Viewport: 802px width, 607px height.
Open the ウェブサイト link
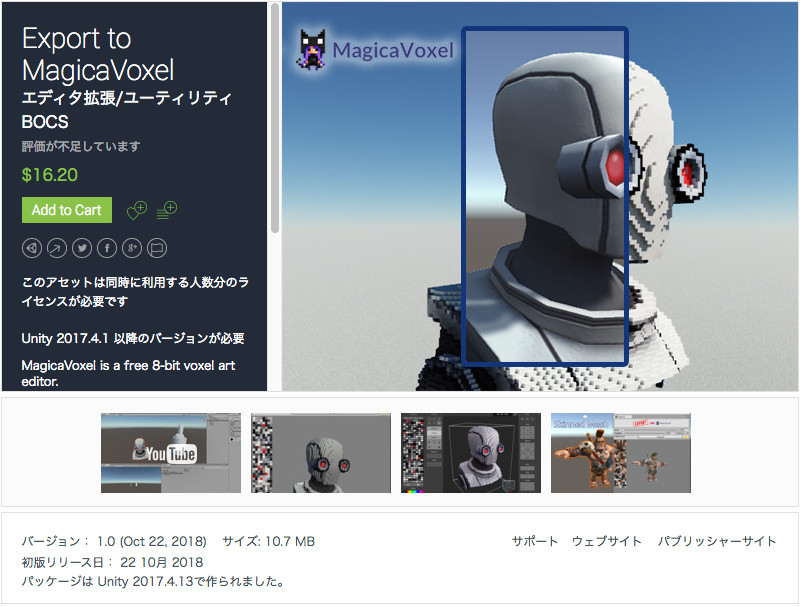click(606, 541)
